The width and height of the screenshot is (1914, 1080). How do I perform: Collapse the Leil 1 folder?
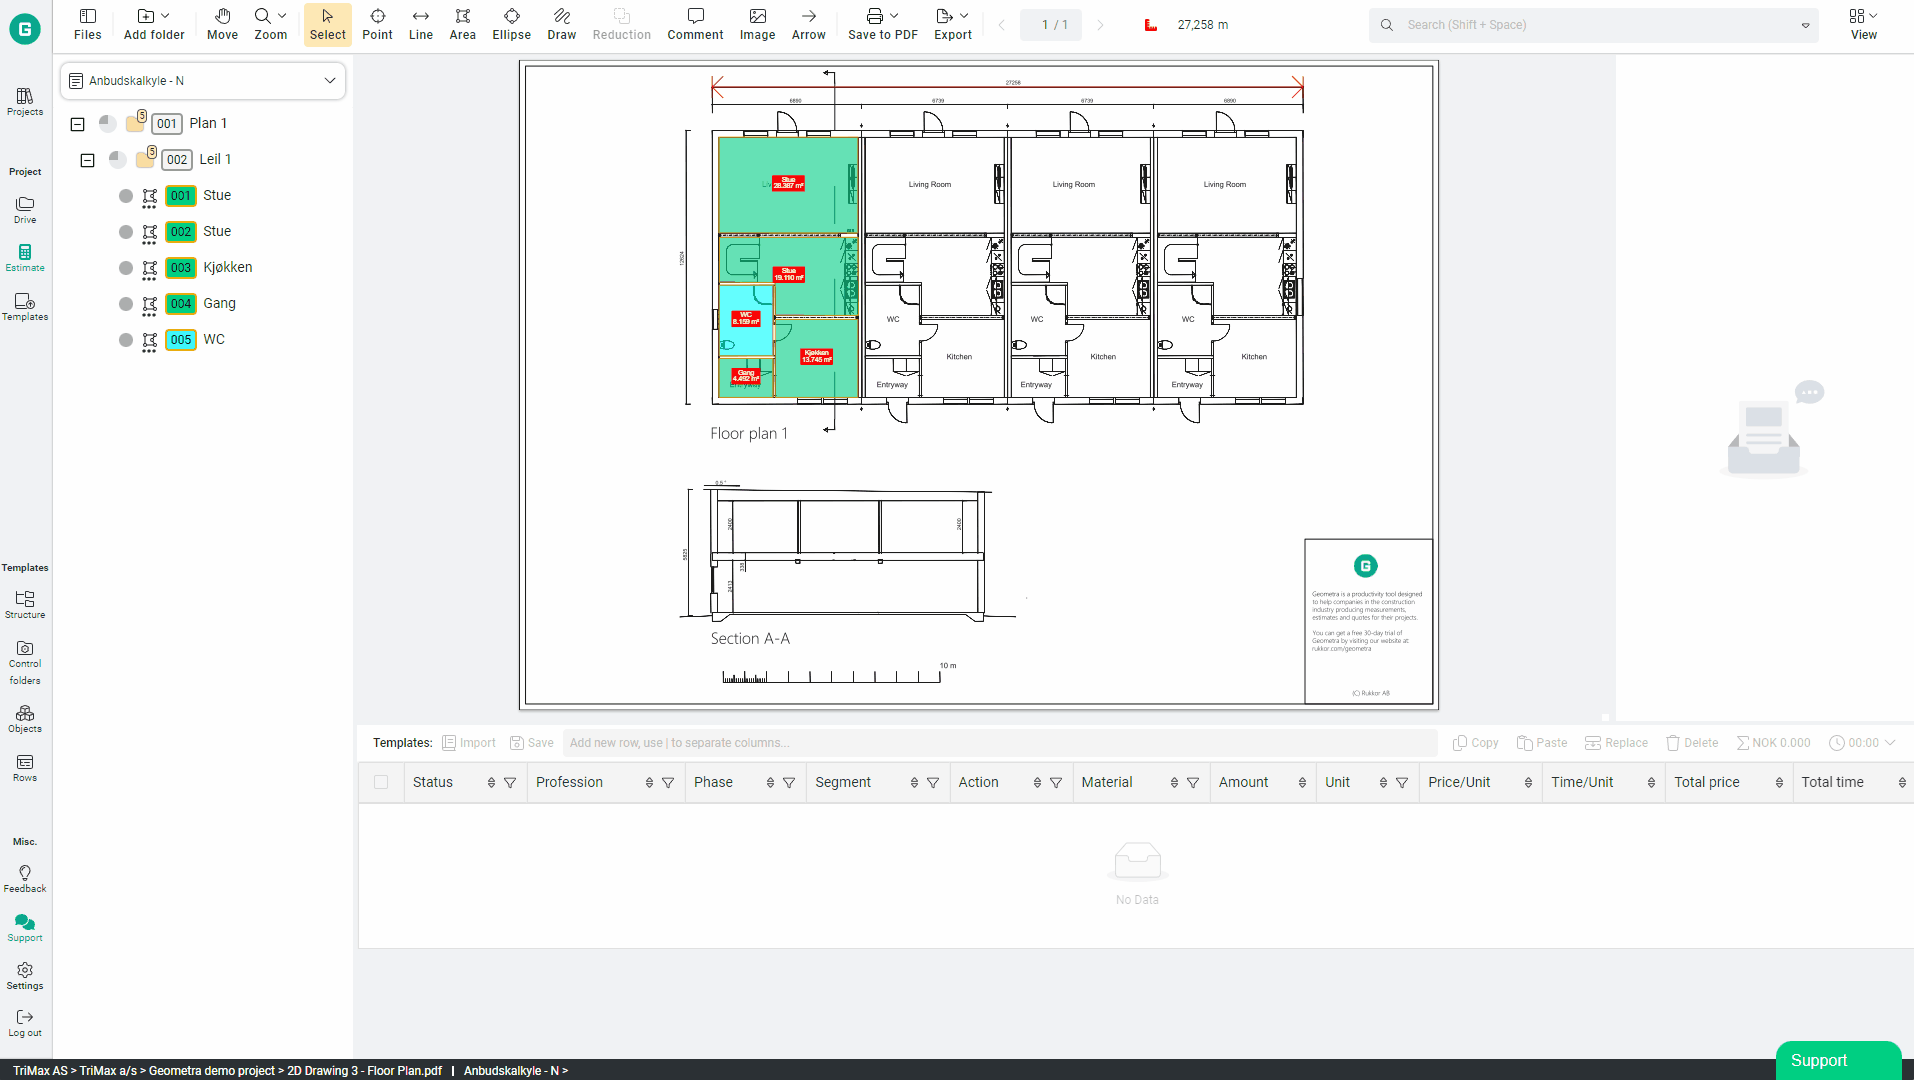tap(87, 160)
